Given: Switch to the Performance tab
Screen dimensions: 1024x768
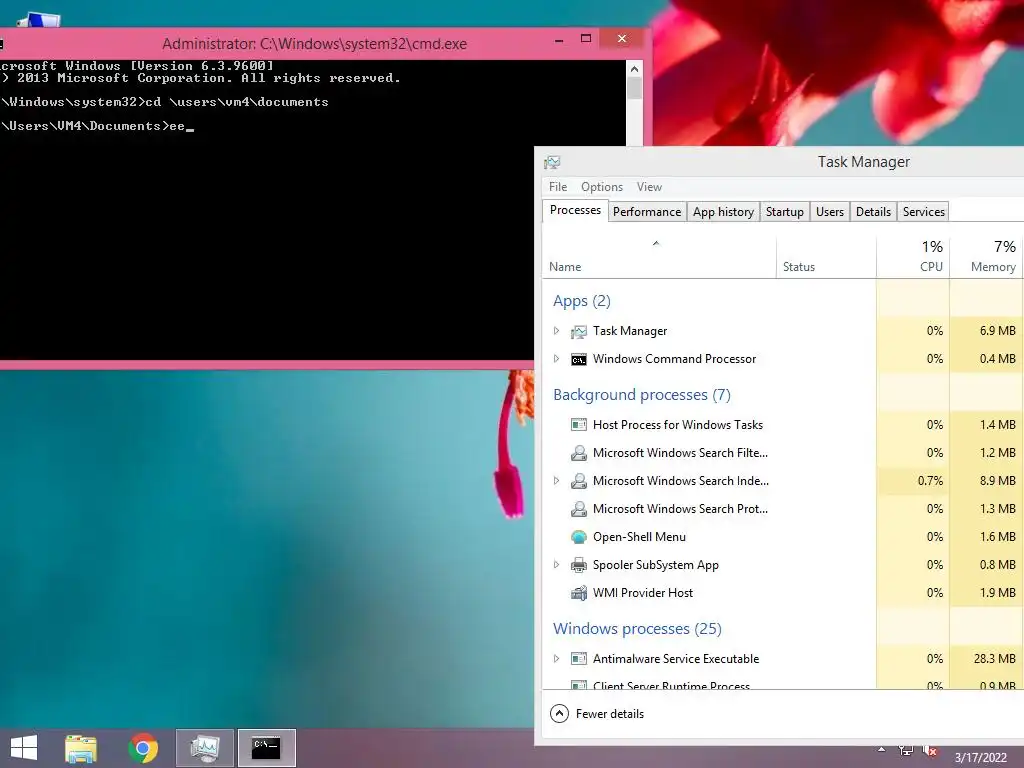Looking at the screenshot, I should (x=647, y=212).
